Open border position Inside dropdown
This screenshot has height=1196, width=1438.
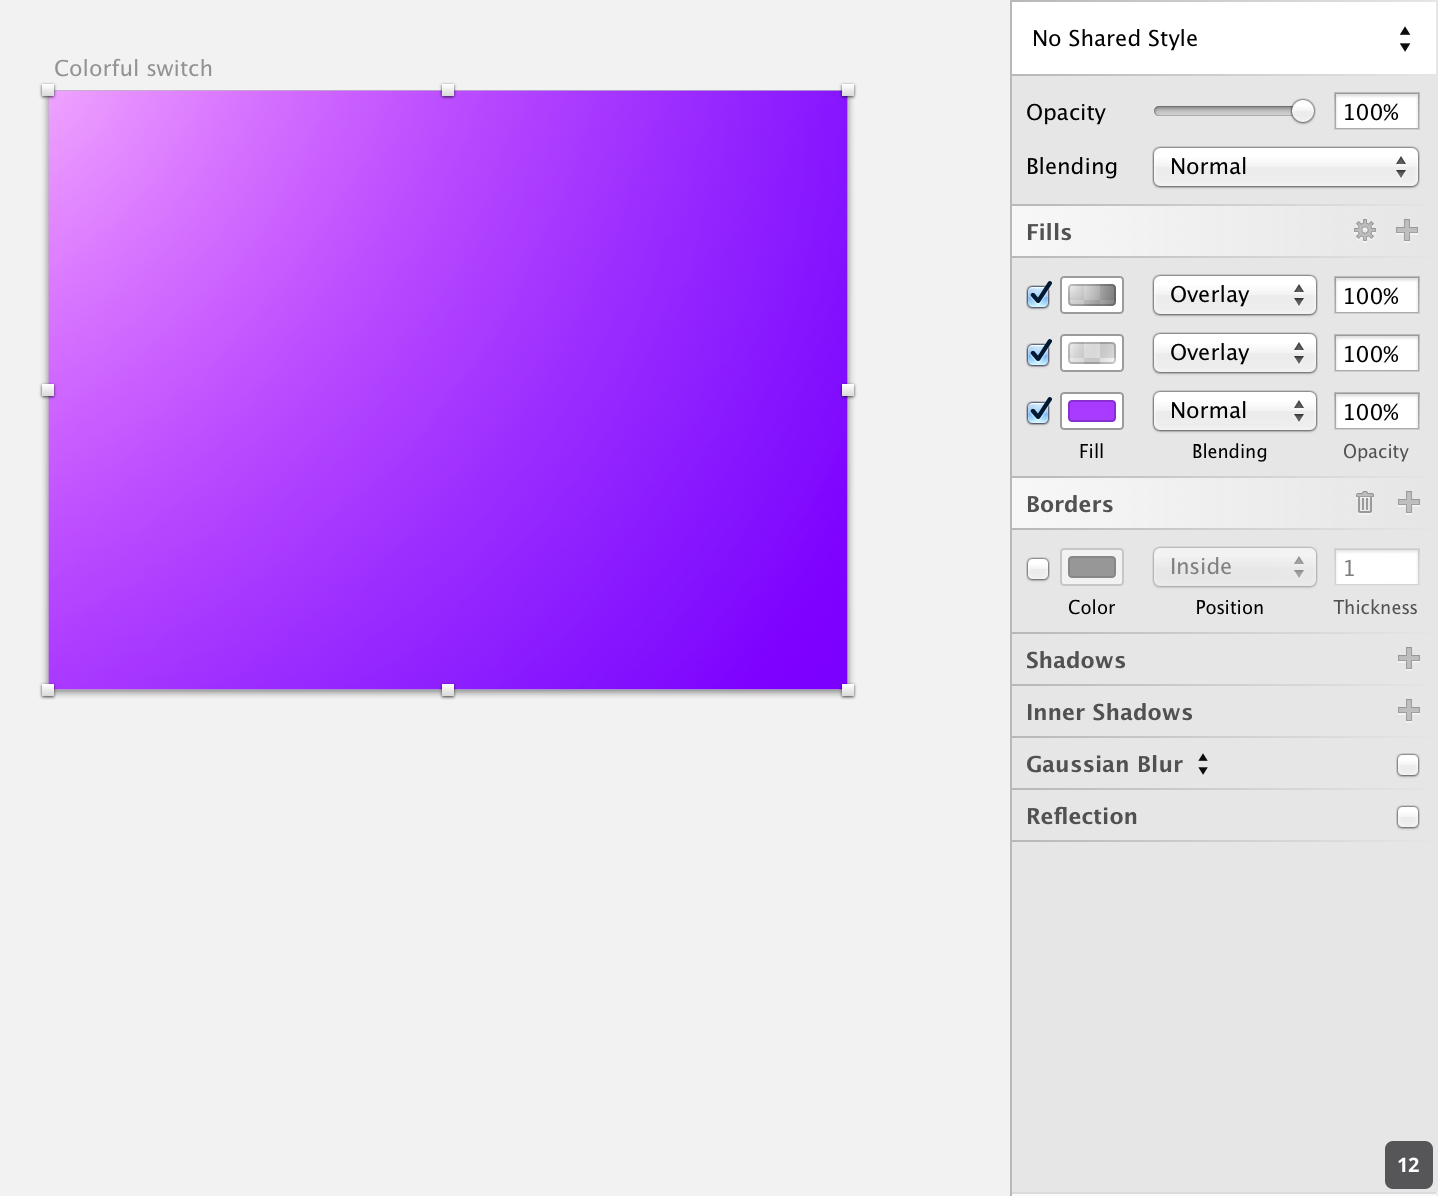tap(1235, 567)
